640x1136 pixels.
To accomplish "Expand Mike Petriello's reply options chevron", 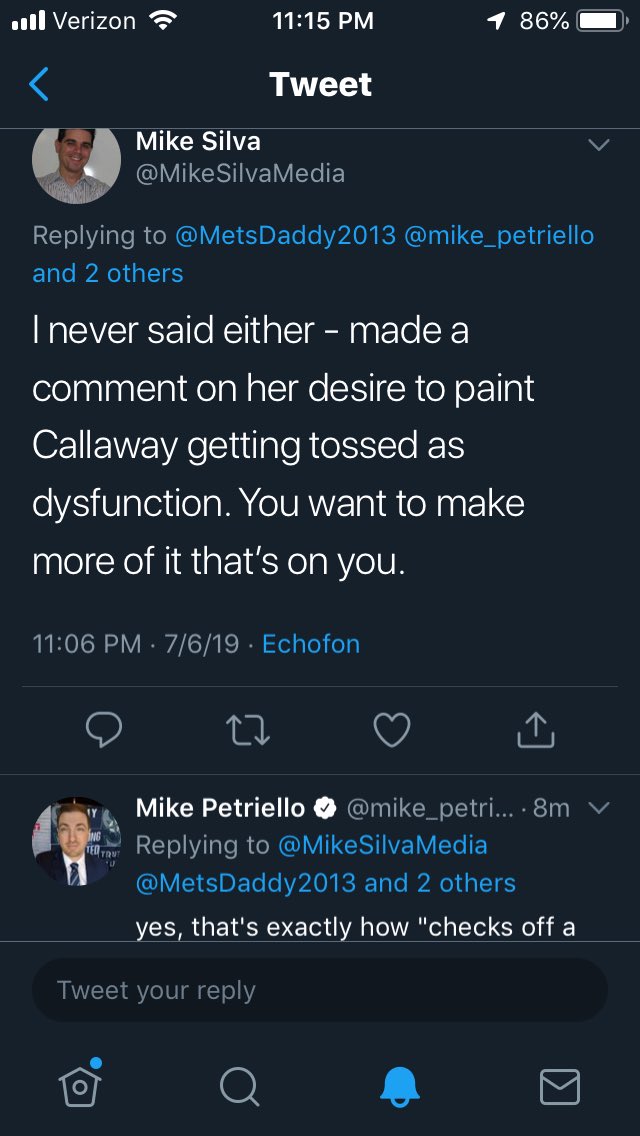I will tap(598, 808).
